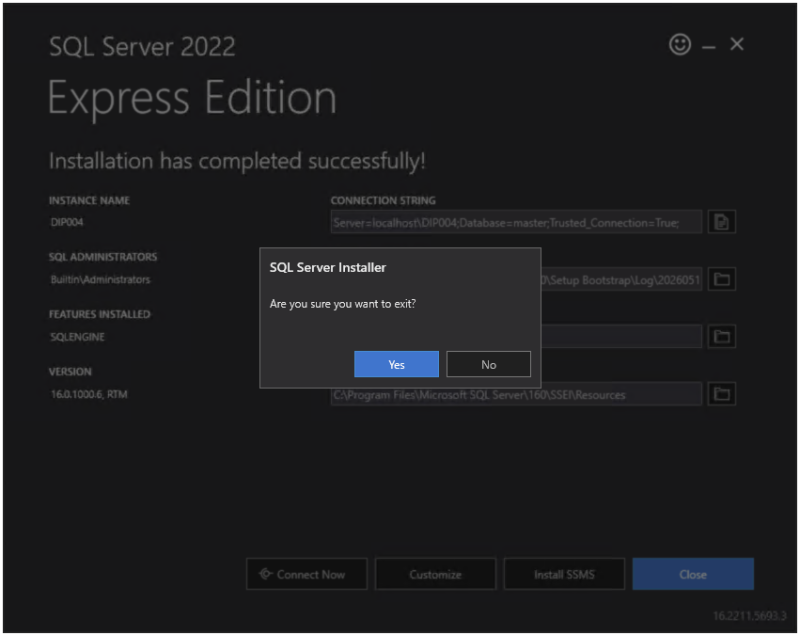Confirm exit with the Yes button
The width and height of the screenshot is (800, 635).
pos(396,364)
